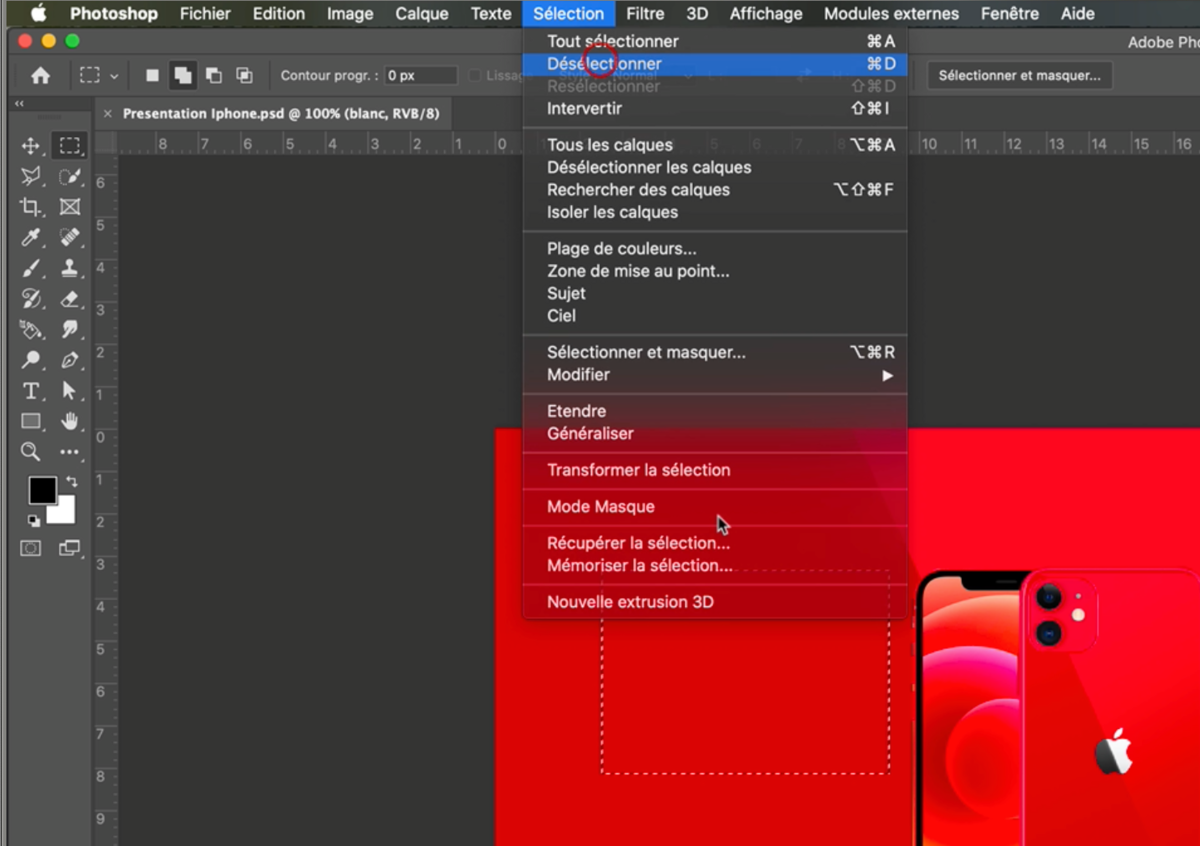Select the Paint Bucket tool

pyautogui.click(x=31, y=329)
